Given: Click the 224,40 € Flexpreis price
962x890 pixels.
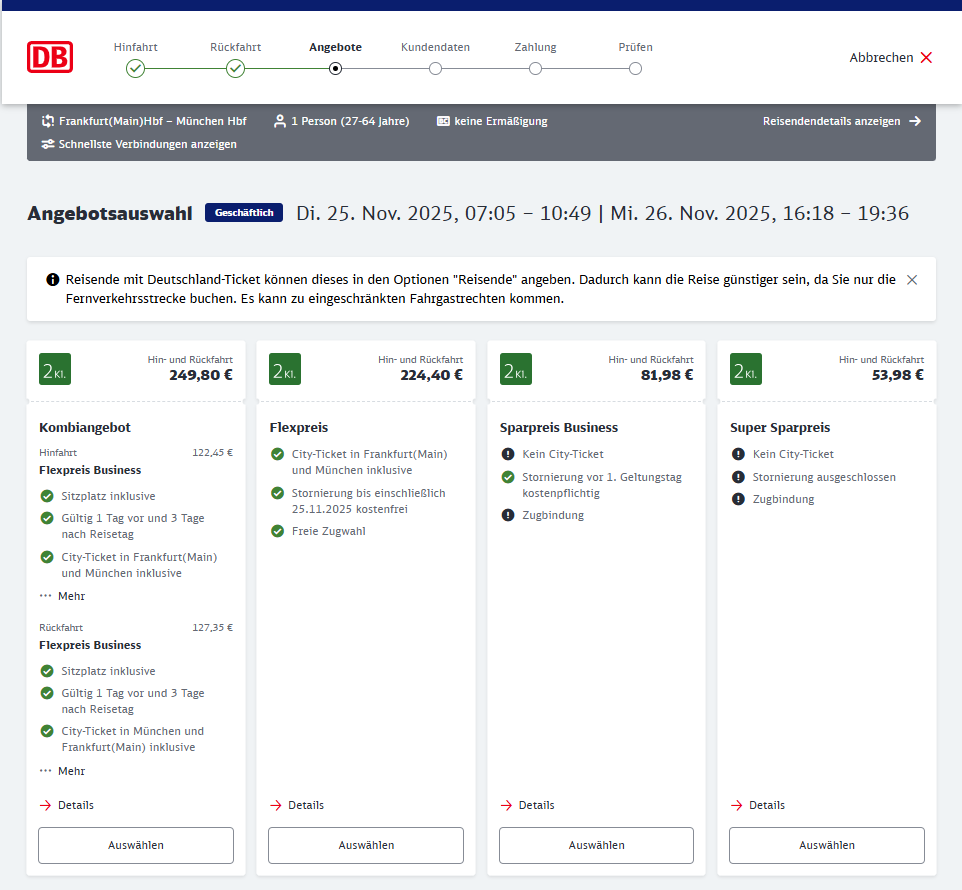Looking at the screenshot, I should [431, 375].
